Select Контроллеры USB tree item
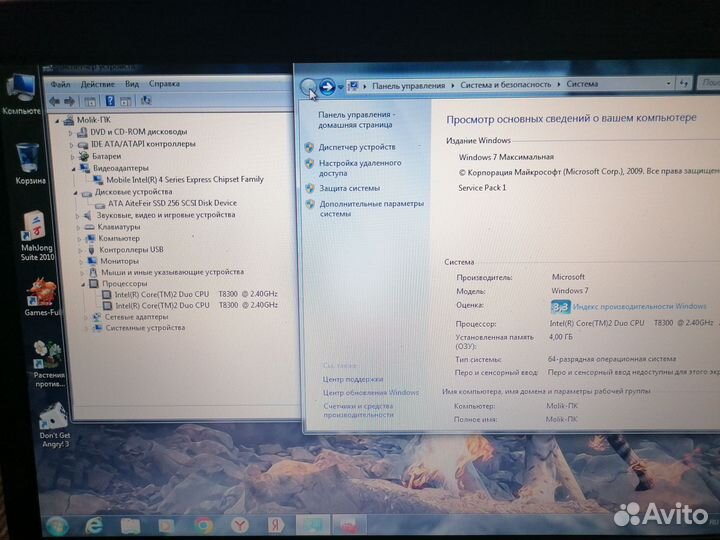 [x=131, y=250]
